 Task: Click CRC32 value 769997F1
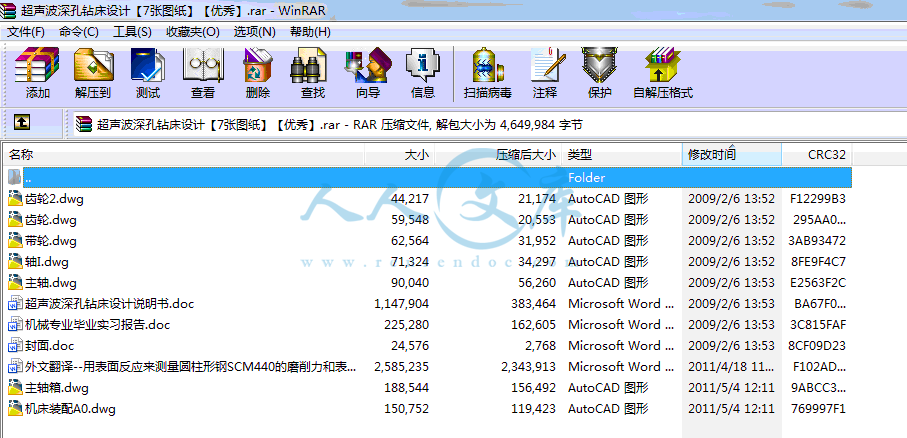818,409
